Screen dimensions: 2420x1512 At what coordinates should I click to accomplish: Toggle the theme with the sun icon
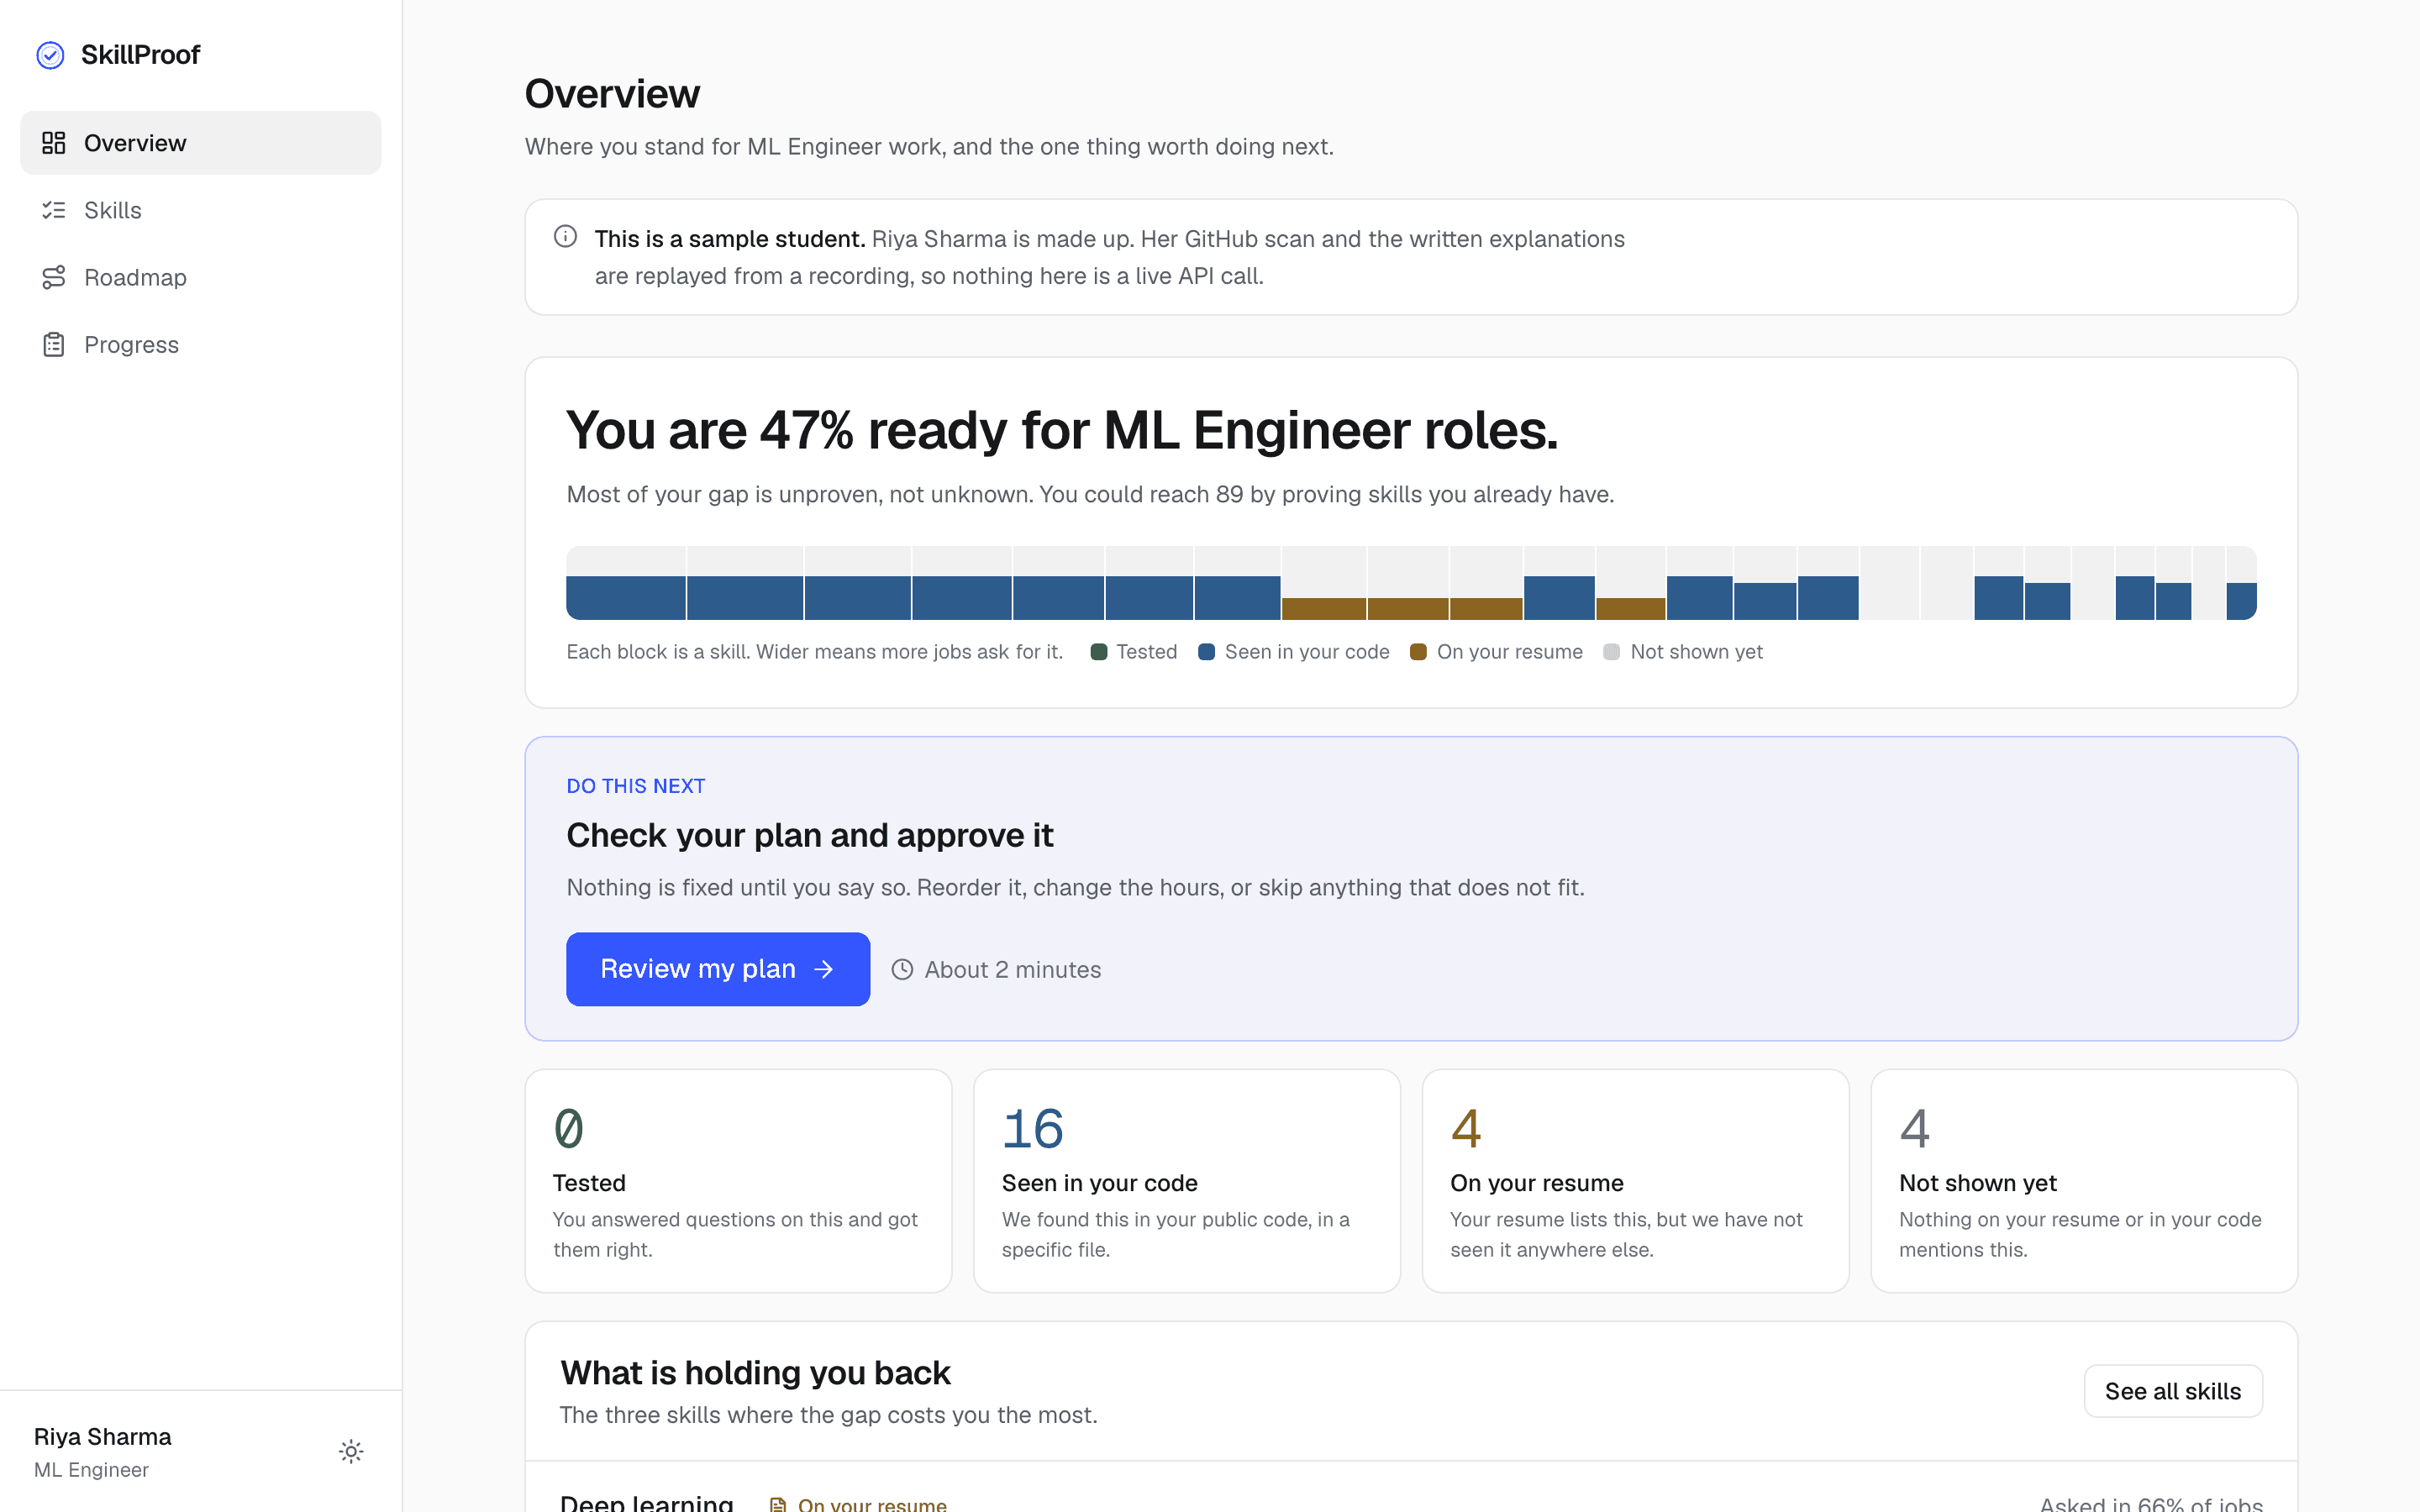pos(351,1451)
